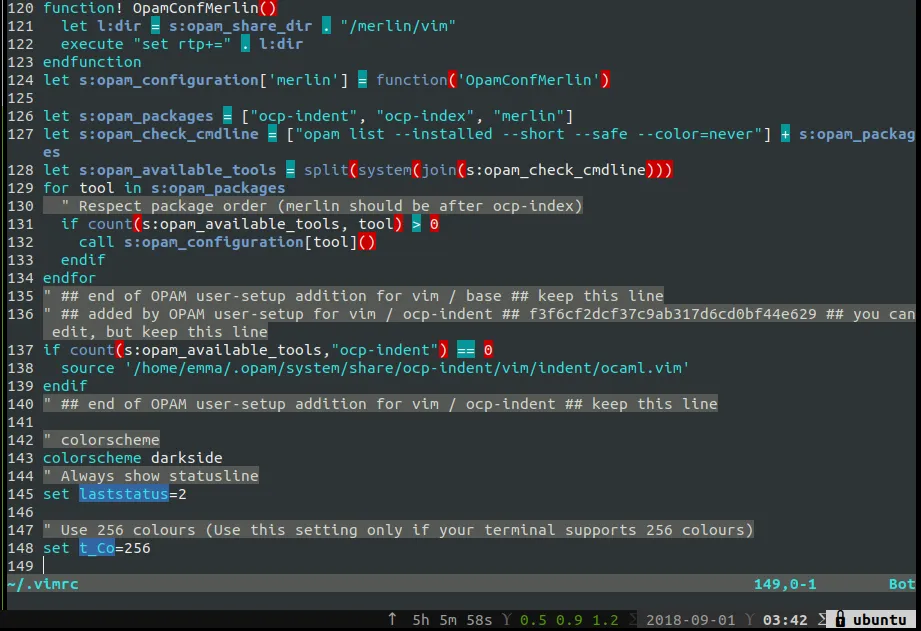Click the end of ocp-indent addition comment line 140

[x=380, y=404]
